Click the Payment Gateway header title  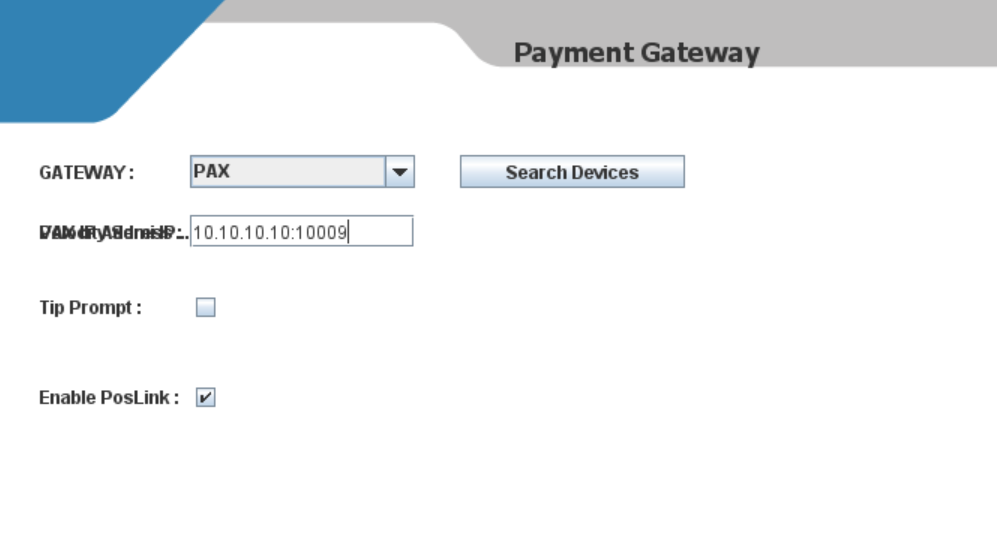[x=636, y=53]
